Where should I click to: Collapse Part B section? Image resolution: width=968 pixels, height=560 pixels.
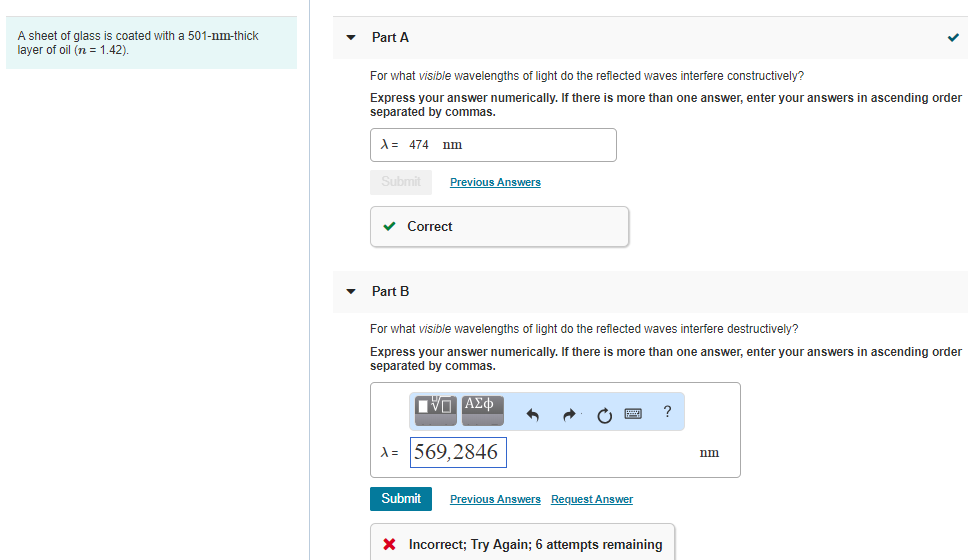pos(351,291)
